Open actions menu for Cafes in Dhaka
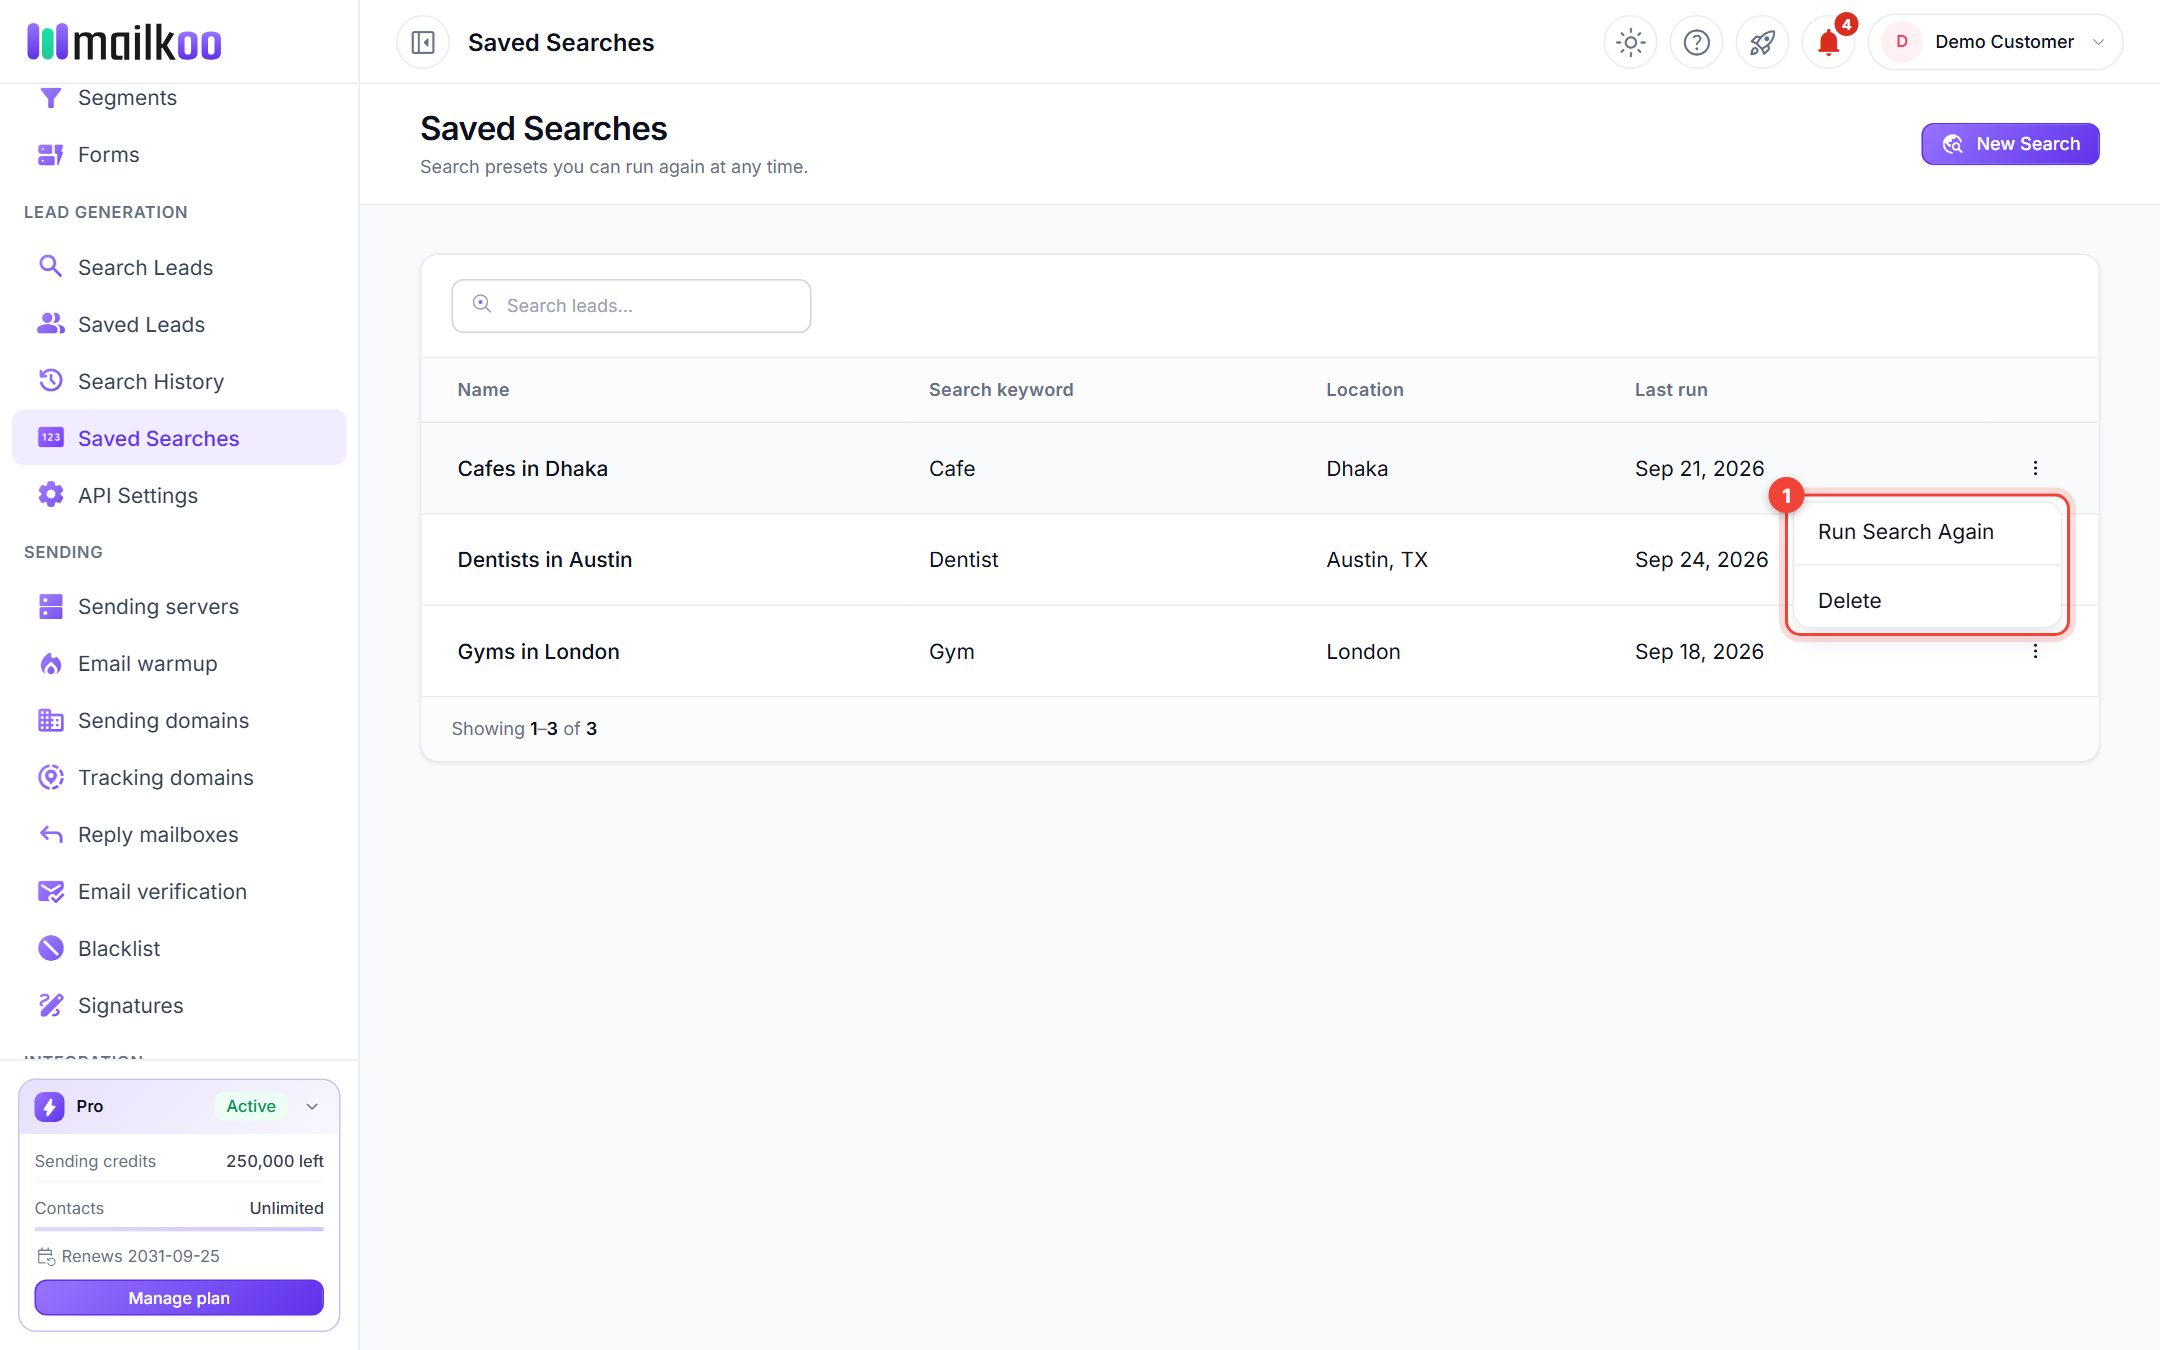This screenshot has height=1350, width=2160. pyautogui.click(x=2035, y=468)
